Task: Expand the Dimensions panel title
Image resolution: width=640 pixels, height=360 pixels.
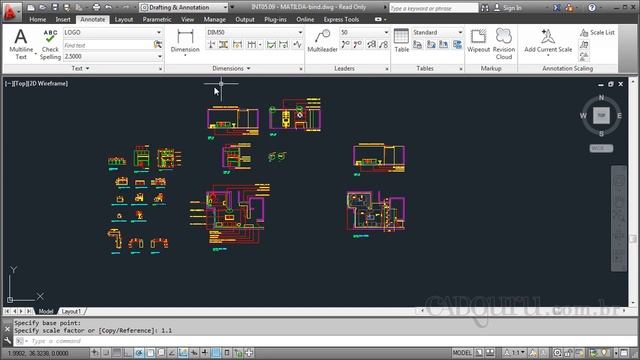Action: coord(231,69)
